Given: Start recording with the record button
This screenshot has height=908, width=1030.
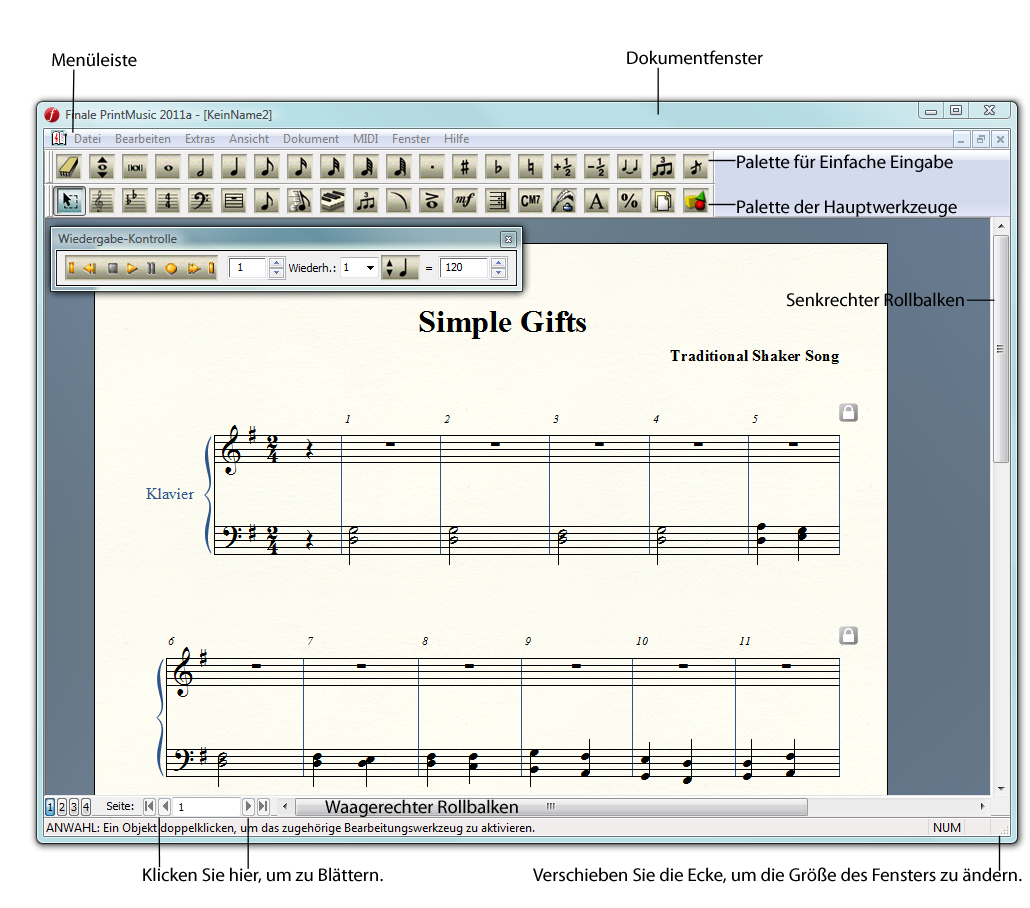Looking at the screenshot, I should [x=171, y=268].
